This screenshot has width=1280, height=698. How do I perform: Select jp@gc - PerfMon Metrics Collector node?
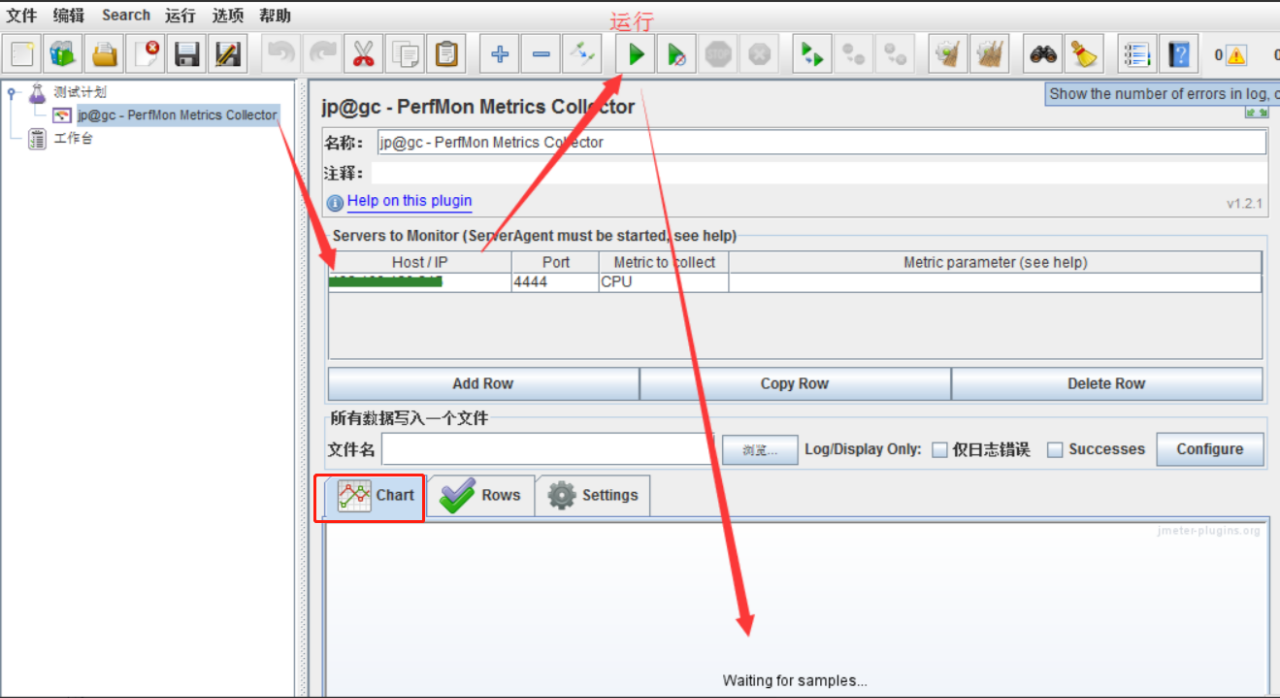coord(177,115)
